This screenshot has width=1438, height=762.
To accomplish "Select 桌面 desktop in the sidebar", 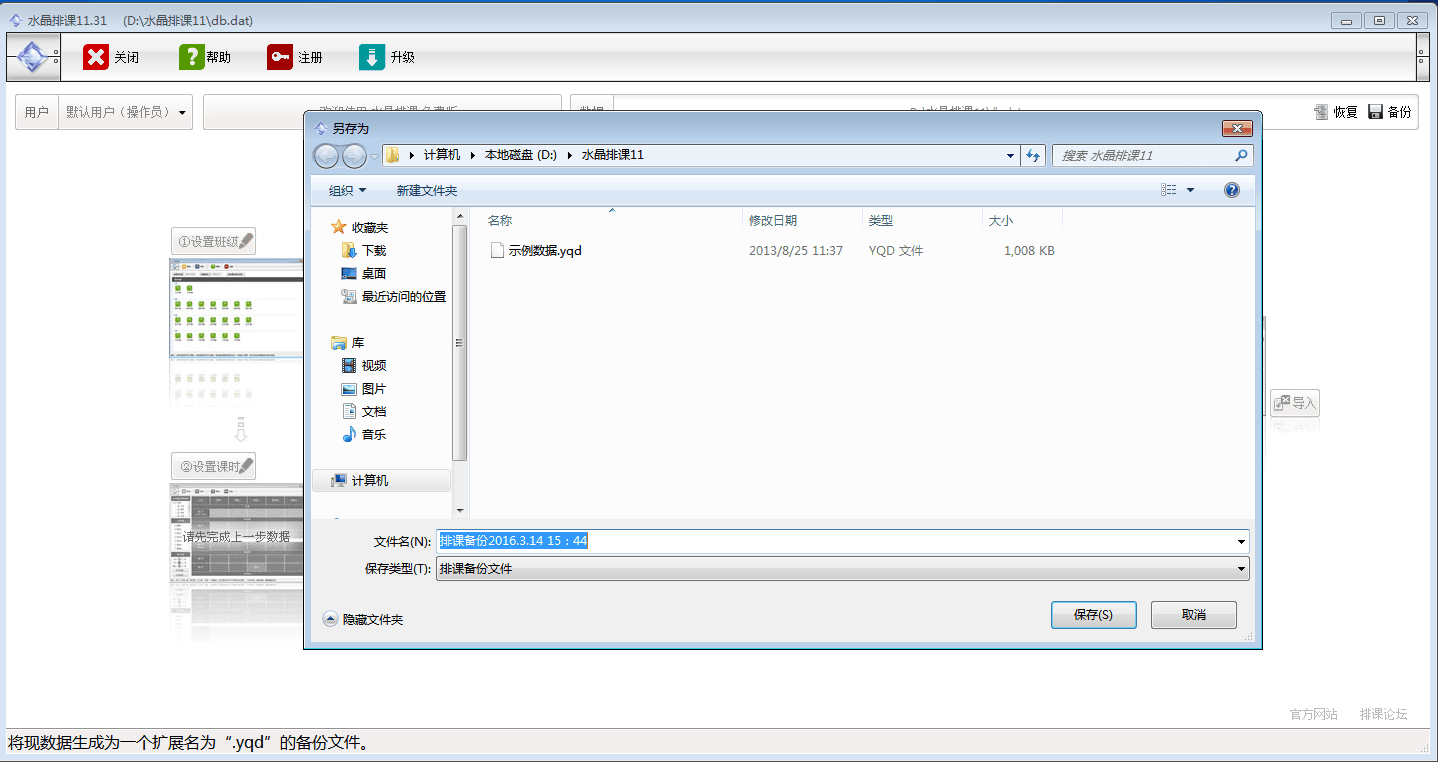I will click(x=373, y=273).
